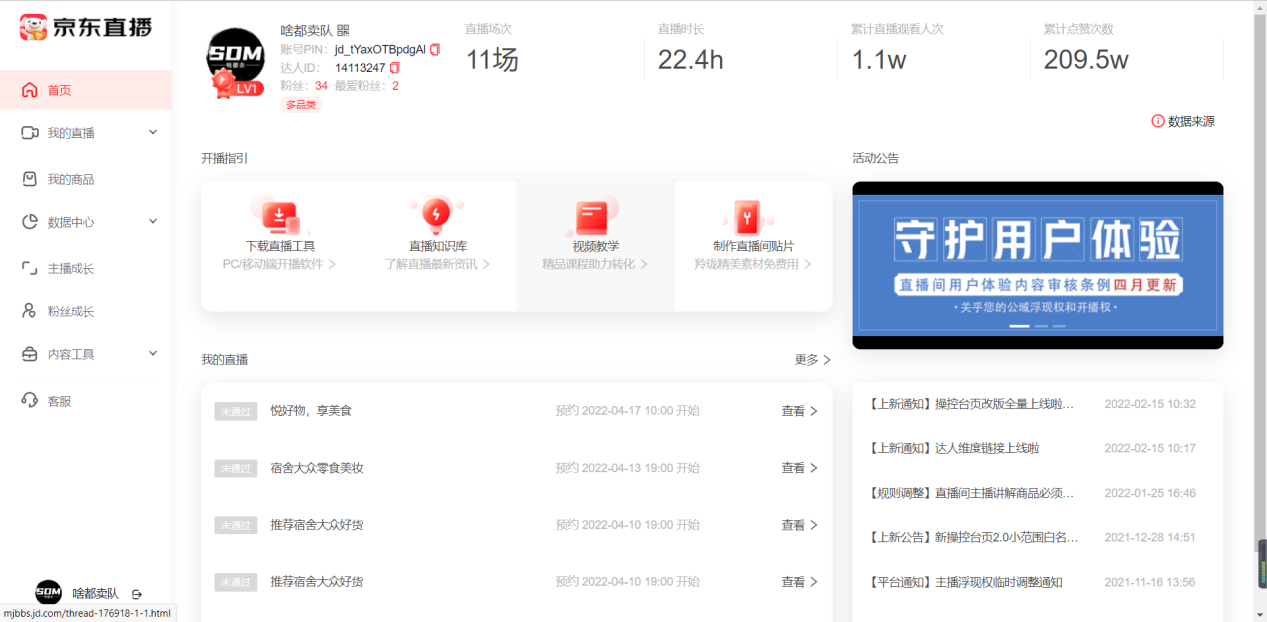Copy the account PIN via copy icon
The height and width of the screenshot is (622, 1267).
click(x=435, y=49)
